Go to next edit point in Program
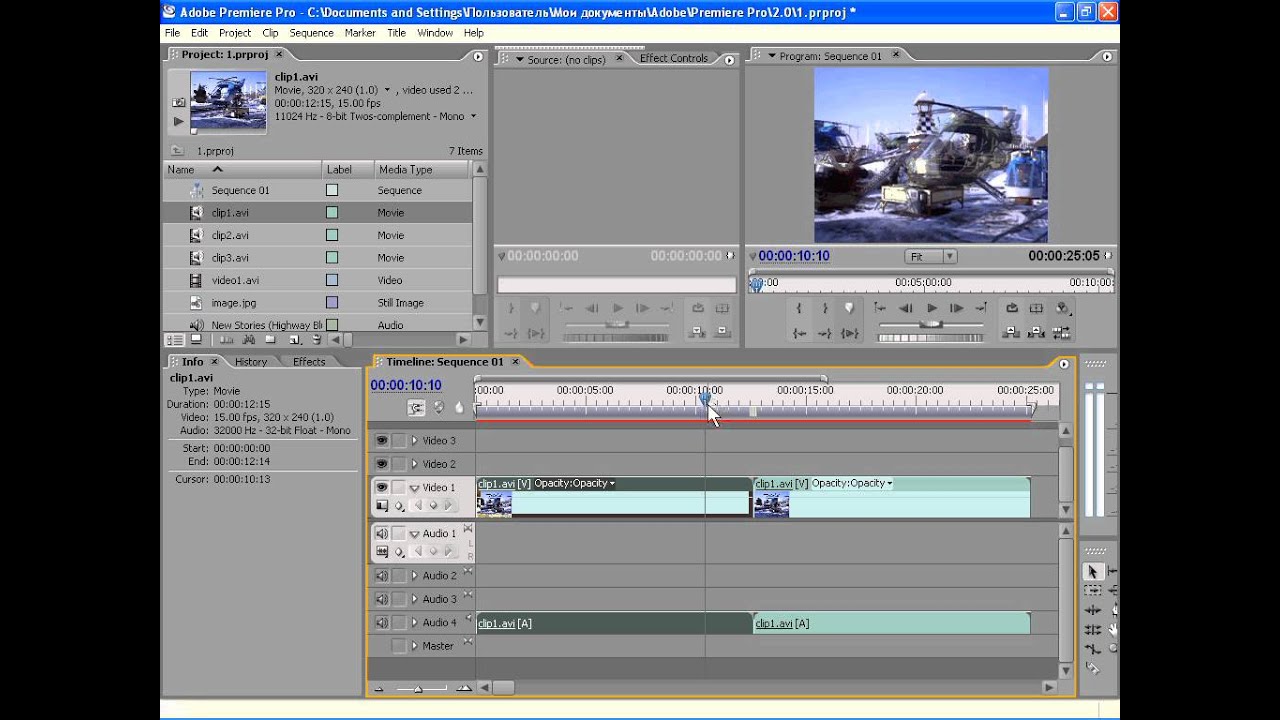This screenshot has width=1280, height=720. (x=982, y=308)
